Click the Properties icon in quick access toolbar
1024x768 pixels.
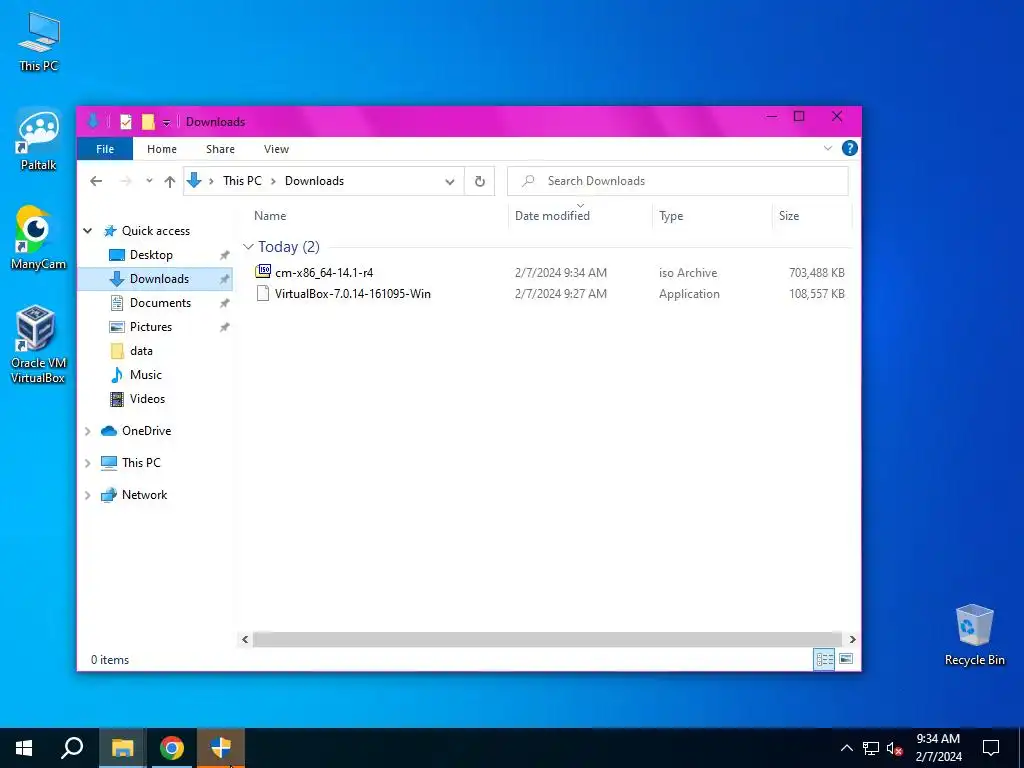126,121
